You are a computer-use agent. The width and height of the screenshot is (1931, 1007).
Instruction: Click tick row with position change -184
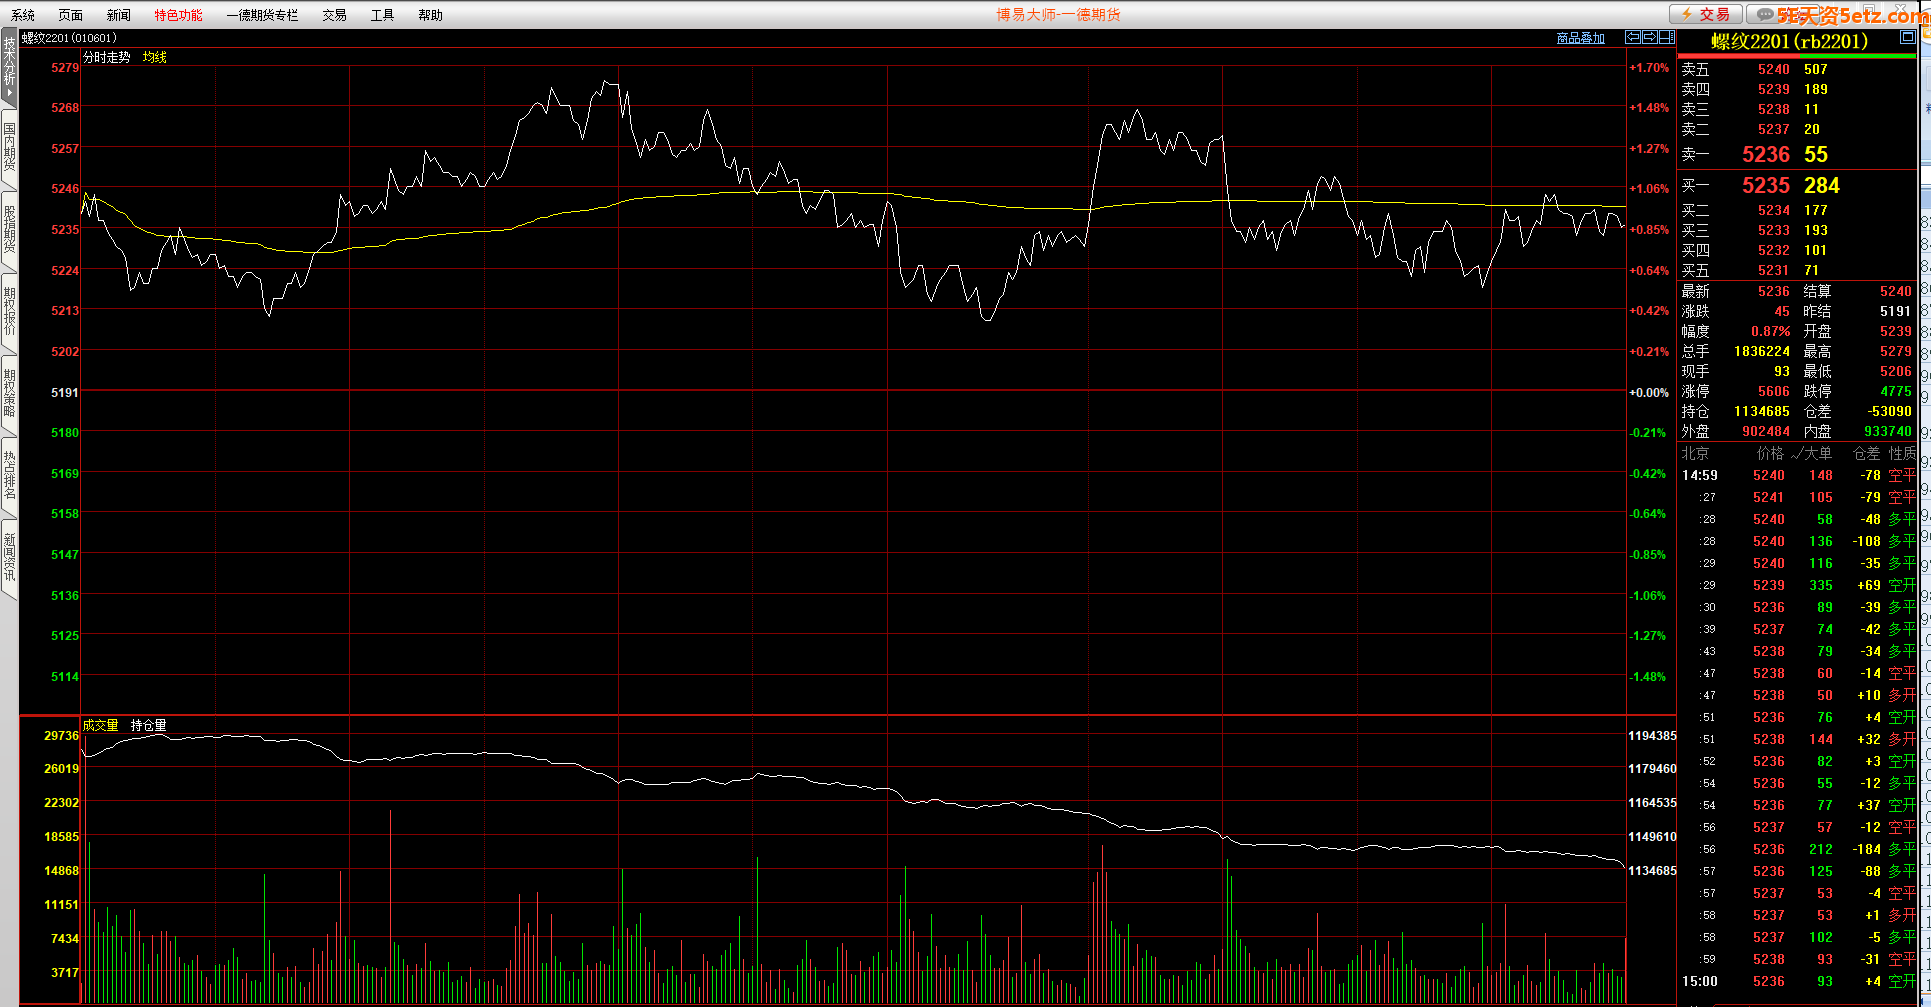point(1798,849)
